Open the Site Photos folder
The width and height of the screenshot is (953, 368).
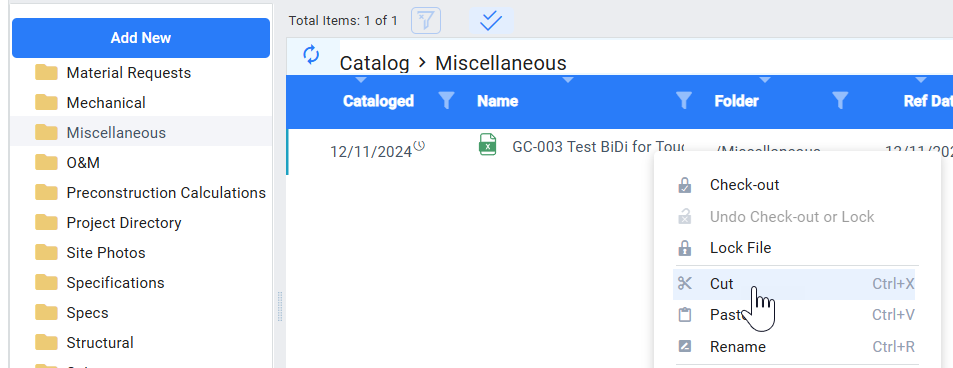tap(106, 253)
